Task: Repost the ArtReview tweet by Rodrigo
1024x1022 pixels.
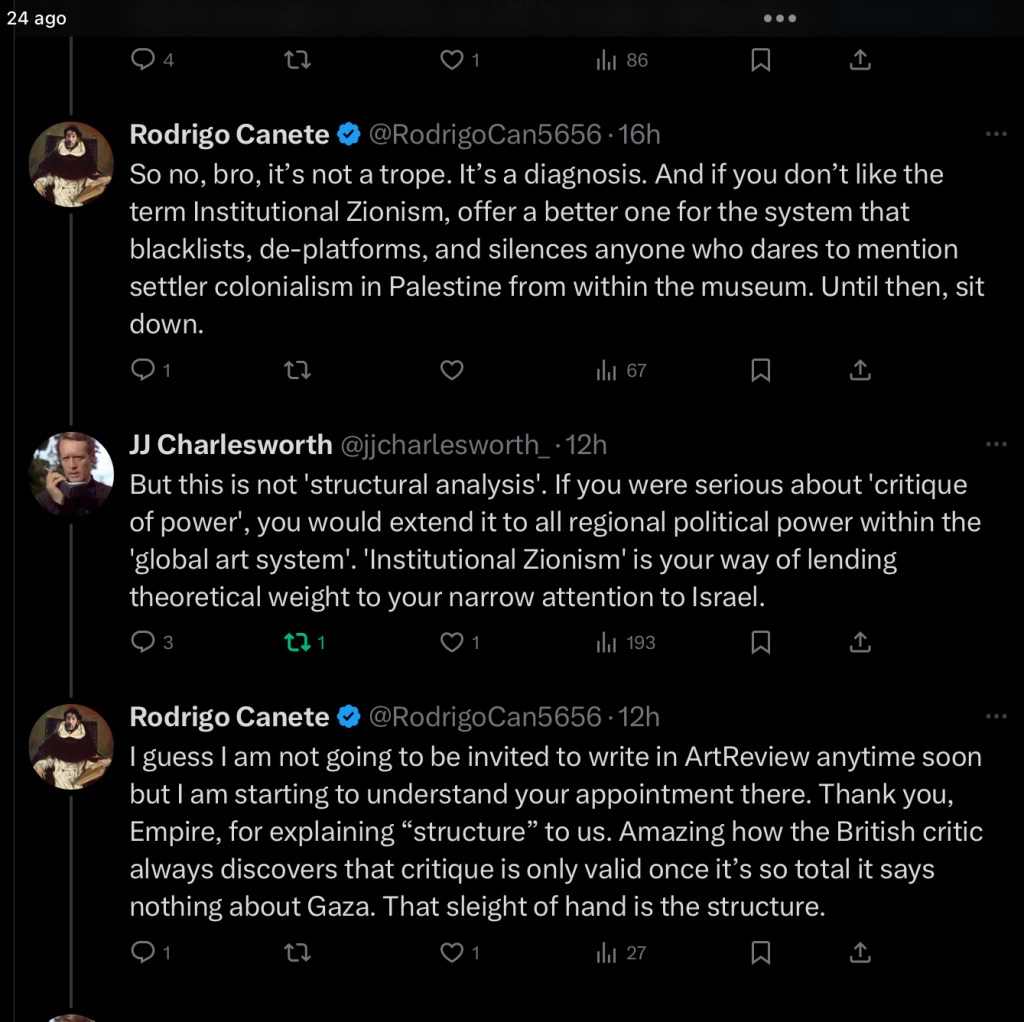Action: (x=297, y=953)
